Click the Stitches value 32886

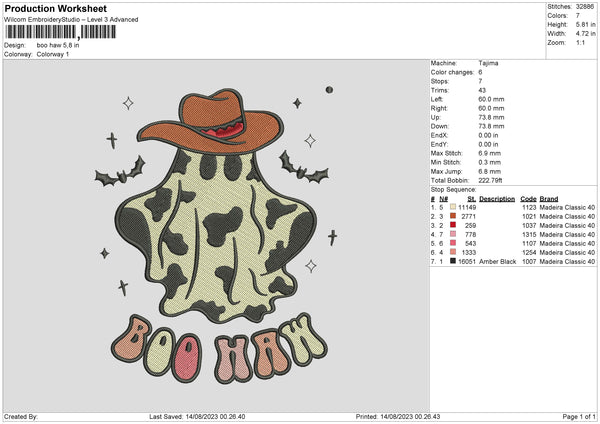click(x=586, y=6)
